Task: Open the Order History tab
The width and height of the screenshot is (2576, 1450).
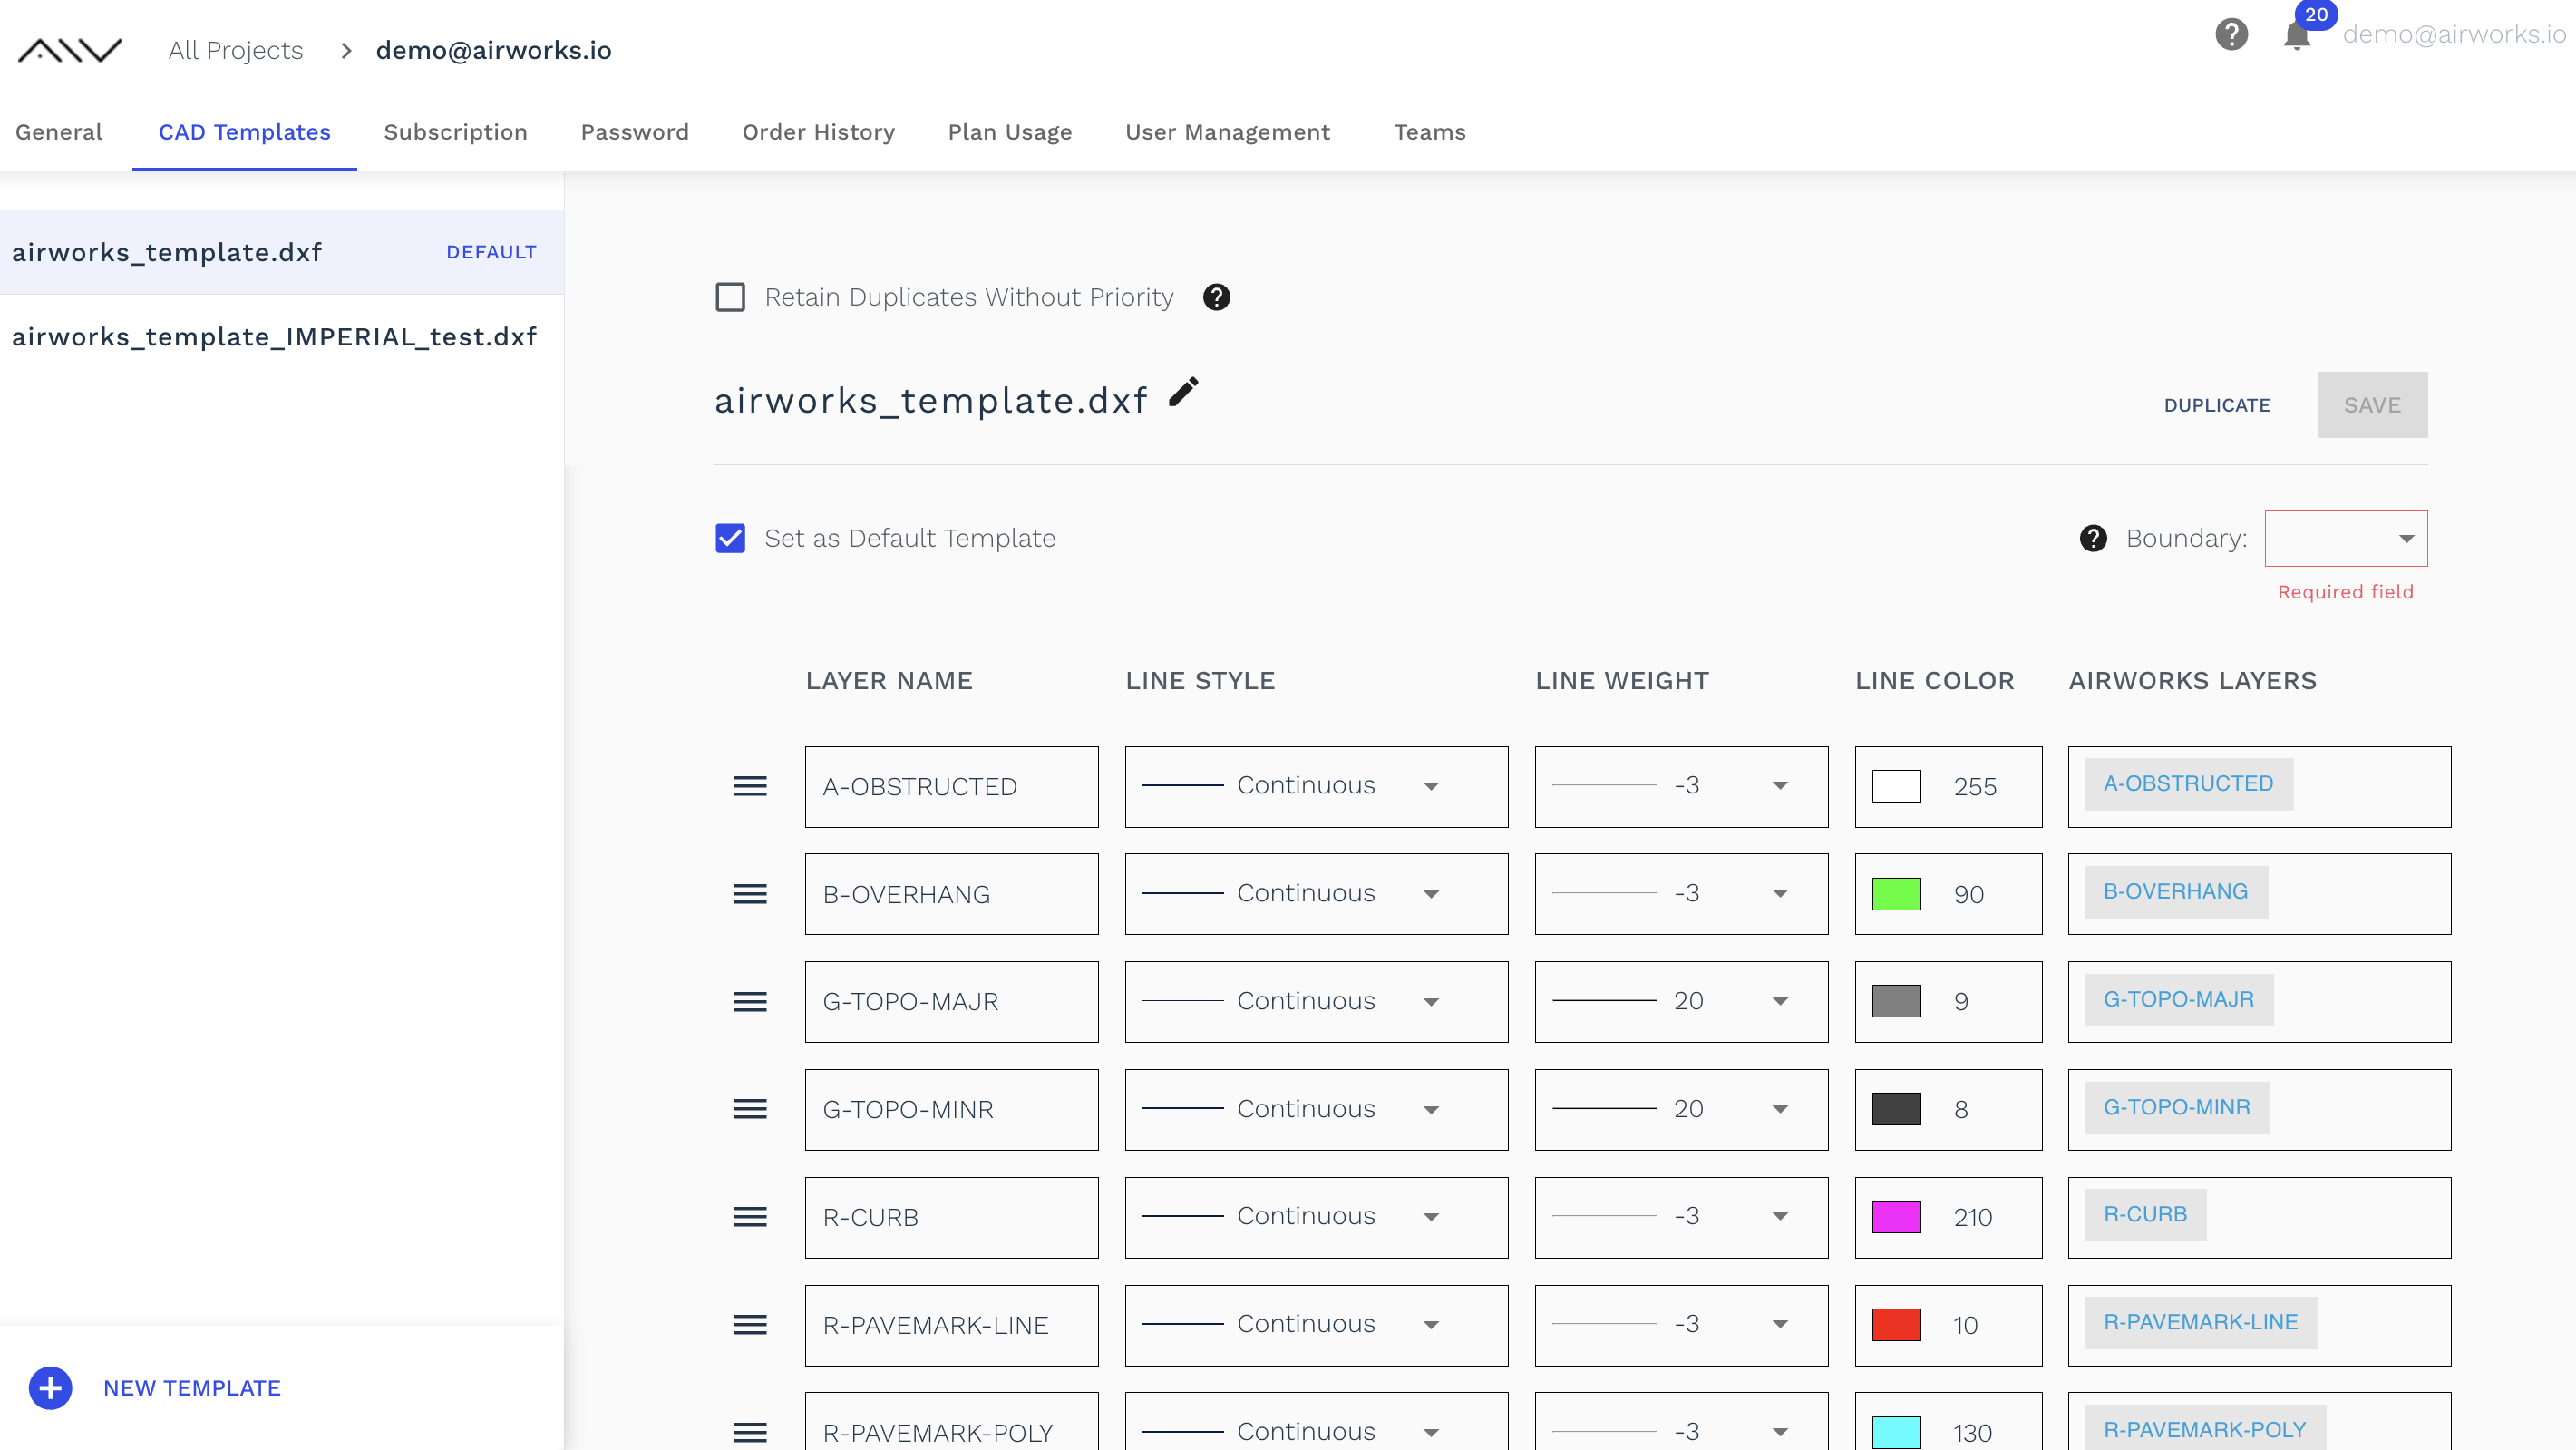Action: [x=818, y=132]
